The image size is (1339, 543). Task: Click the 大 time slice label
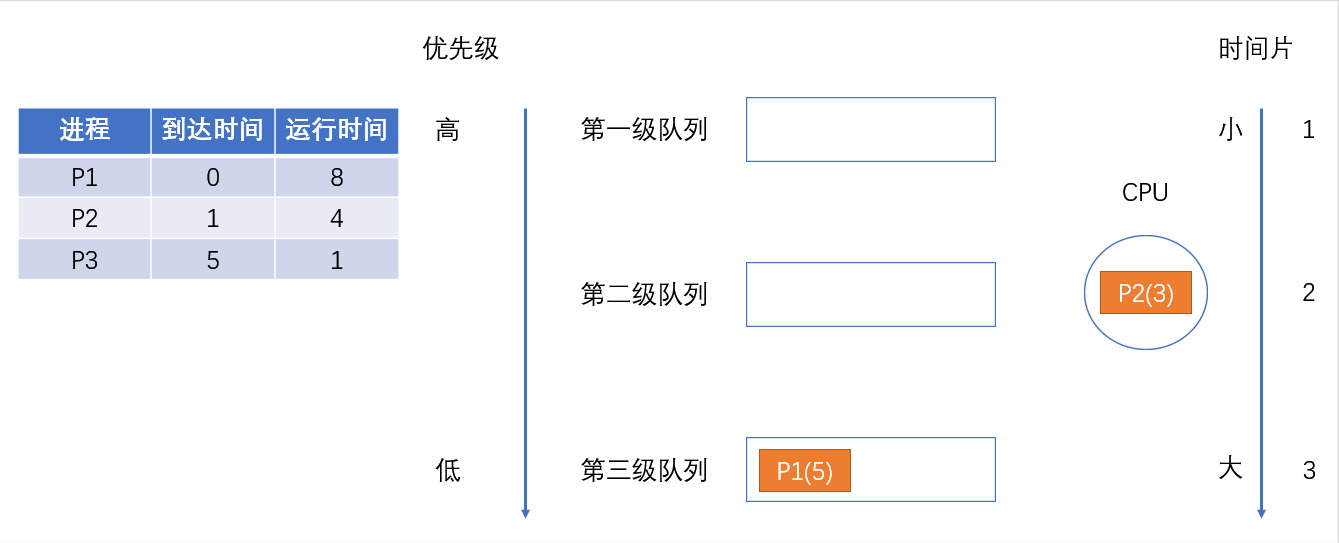point(1230,468)
